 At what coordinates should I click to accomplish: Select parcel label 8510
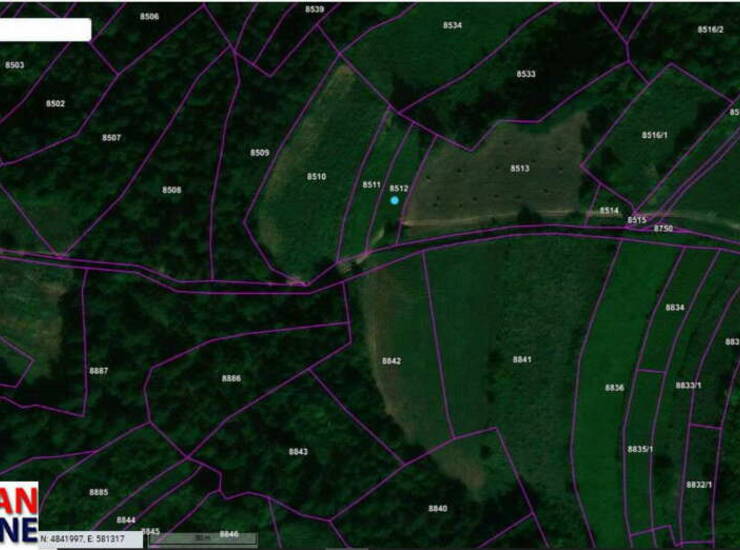tap(316, 176)
